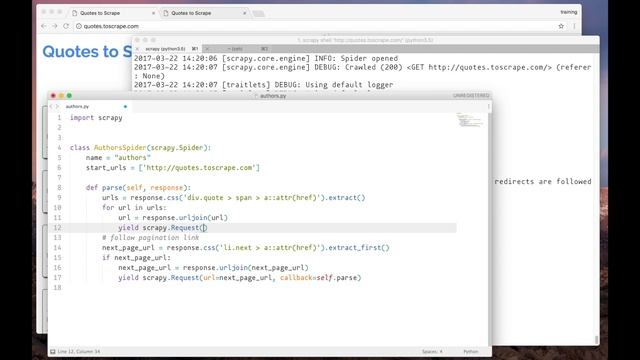Screen dimensions: 640x360
Task: Click the browser back arrow
Action: (x=44, y=26)
